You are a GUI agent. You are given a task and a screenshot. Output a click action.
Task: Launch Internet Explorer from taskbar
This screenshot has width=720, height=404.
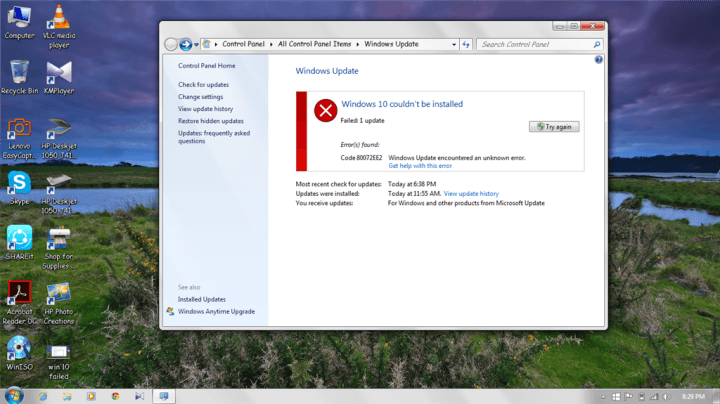coord(43,396)
